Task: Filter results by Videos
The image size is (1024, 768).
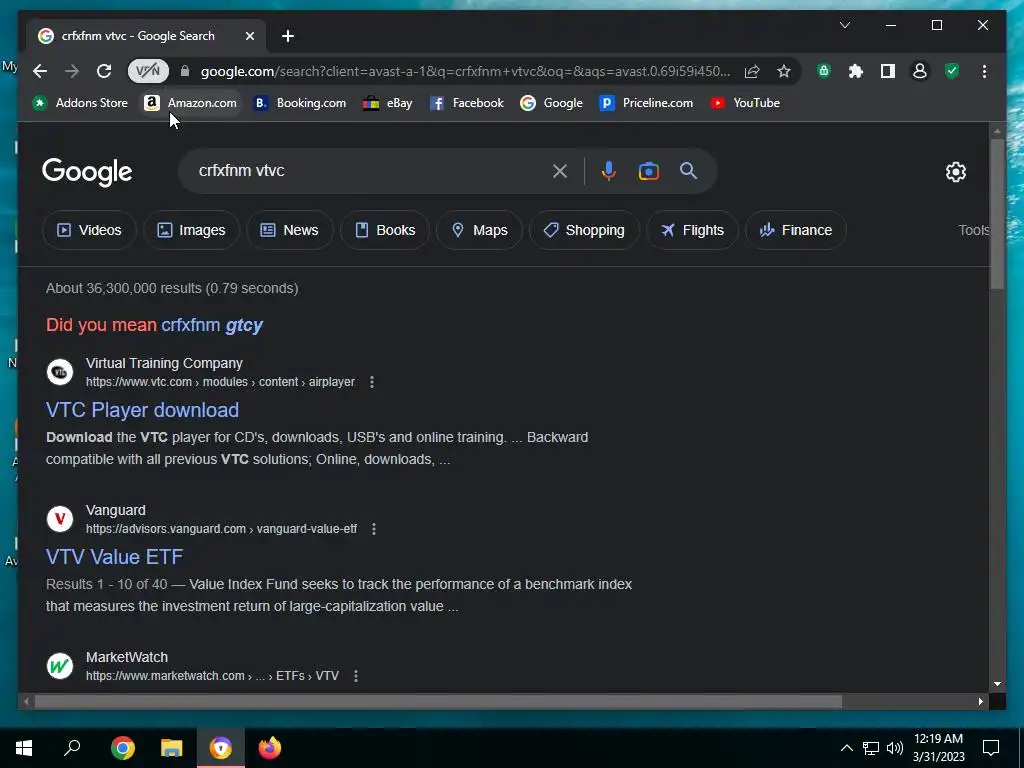Action: point(89,230)
